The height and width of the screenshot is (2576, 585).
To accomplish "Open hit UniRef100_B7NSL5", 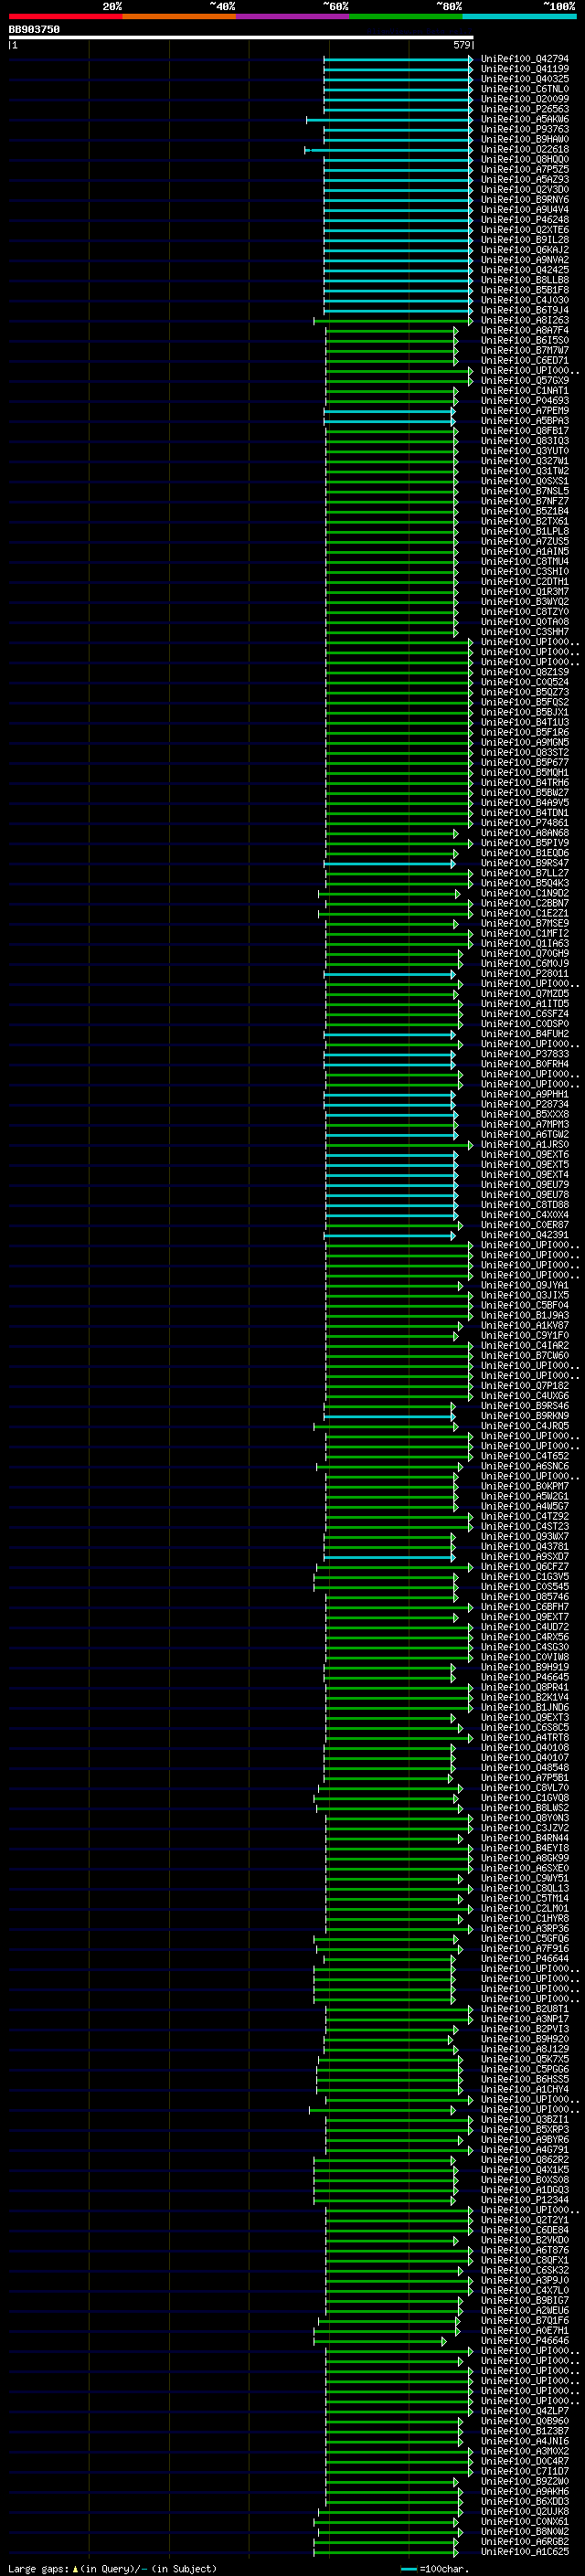I will 524,491.
